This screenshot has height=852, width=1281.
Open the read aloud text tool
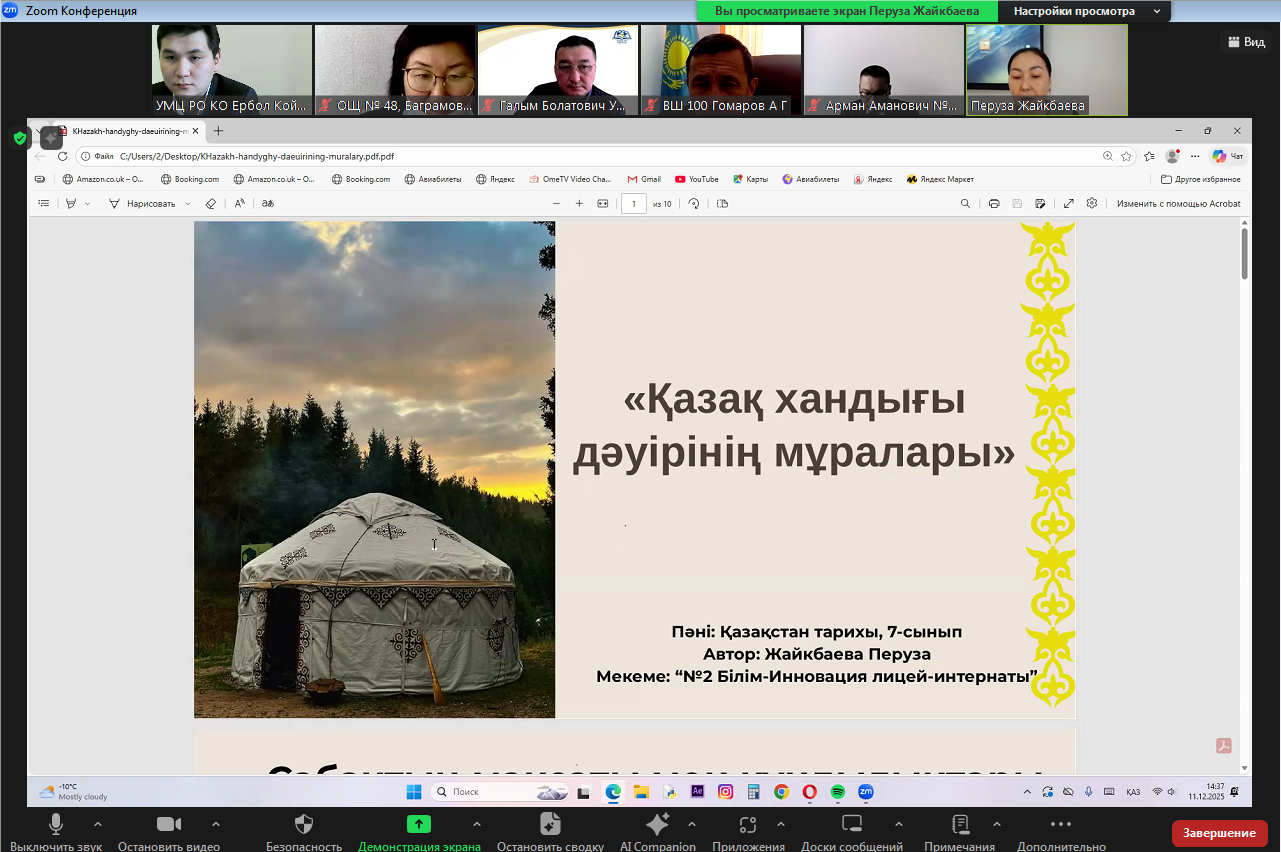pos(238,203)
